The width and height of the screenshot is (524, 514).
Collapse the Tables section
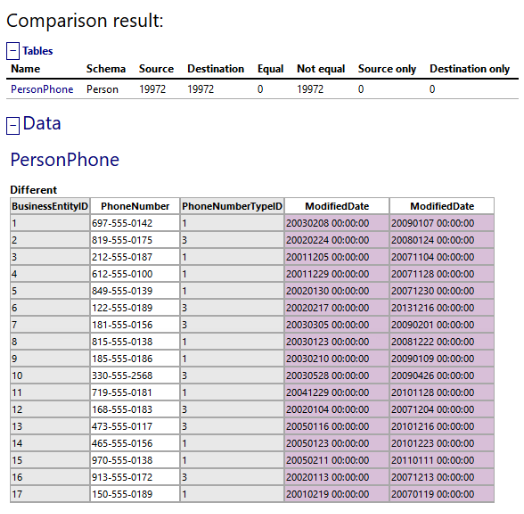point(13,51)
